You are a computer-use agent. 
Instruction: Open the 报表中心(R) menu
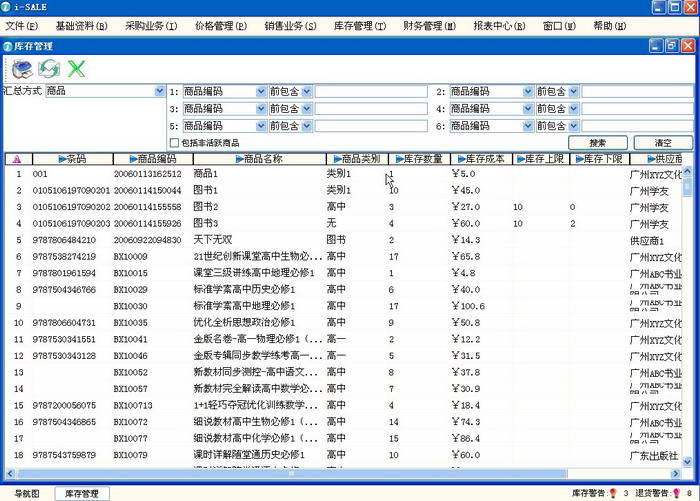[499, 26]
